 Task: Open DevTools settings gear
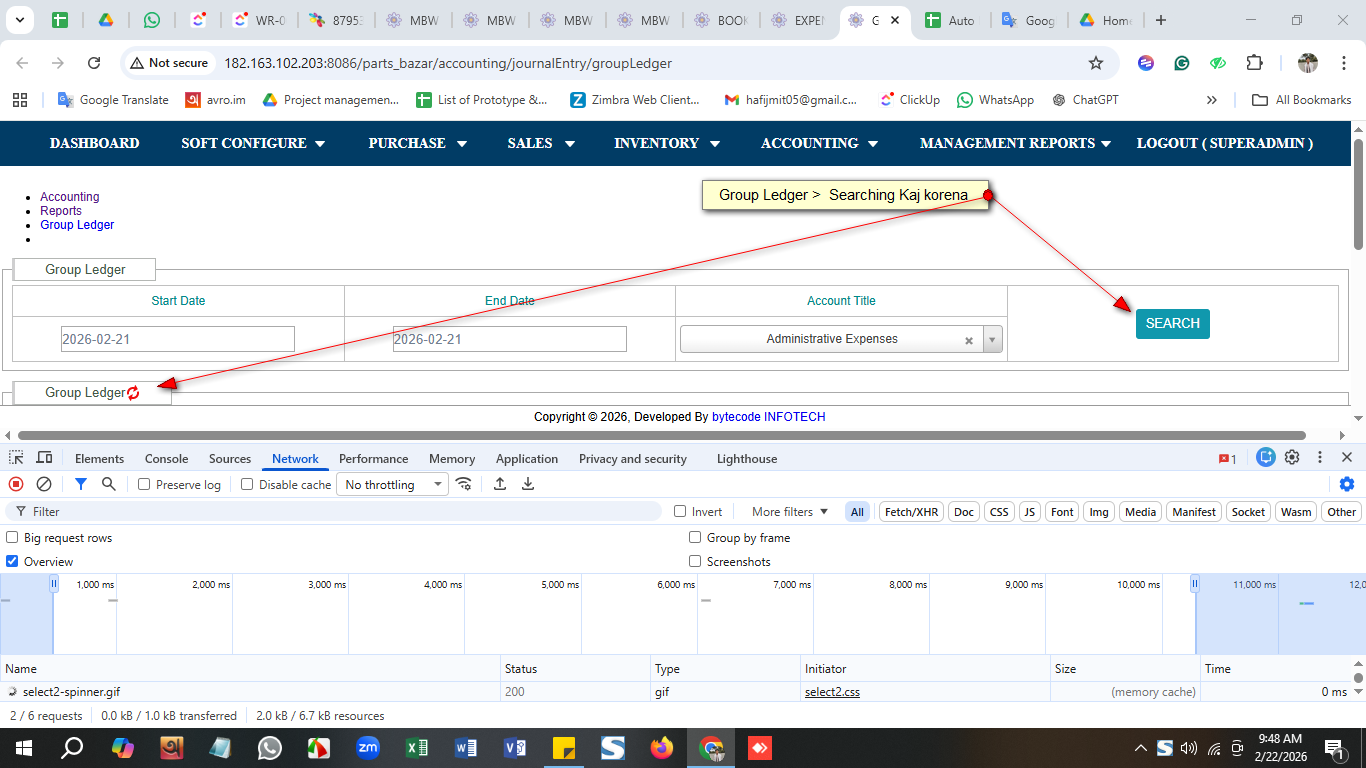(x=1292, y=458)
